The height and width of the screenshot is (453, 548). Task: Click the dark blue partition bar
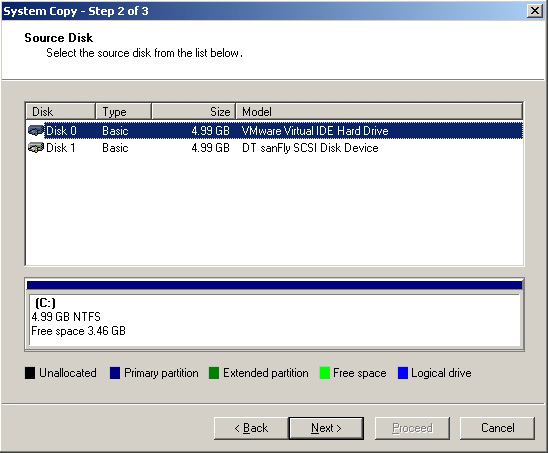pos(275,285)
